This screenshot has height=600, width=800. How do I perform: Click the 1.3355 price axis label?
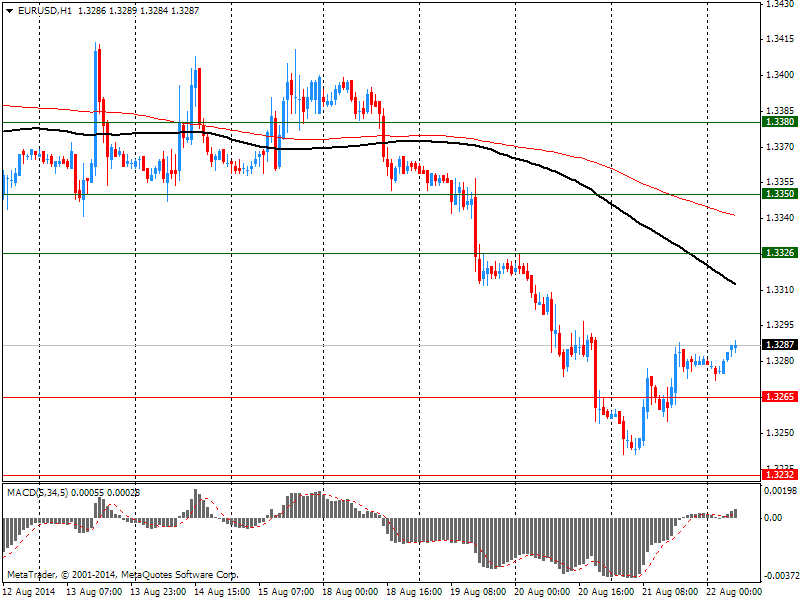[x=780, y=182]
